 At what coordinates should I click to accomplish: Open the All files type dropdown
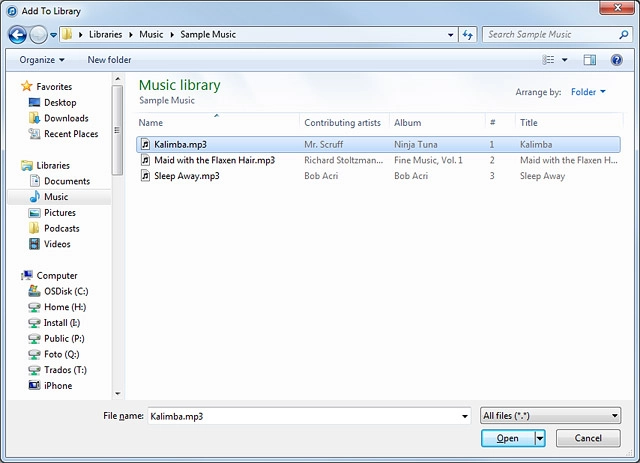[550, 416]
